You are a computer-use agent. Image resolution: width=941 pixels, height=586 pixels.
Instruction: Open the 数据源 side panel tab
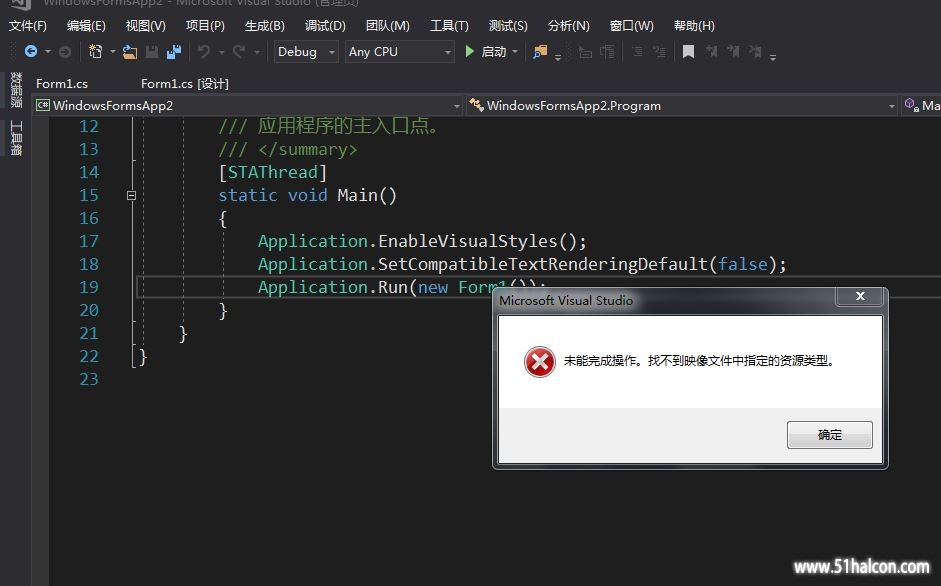click(16, 89)
